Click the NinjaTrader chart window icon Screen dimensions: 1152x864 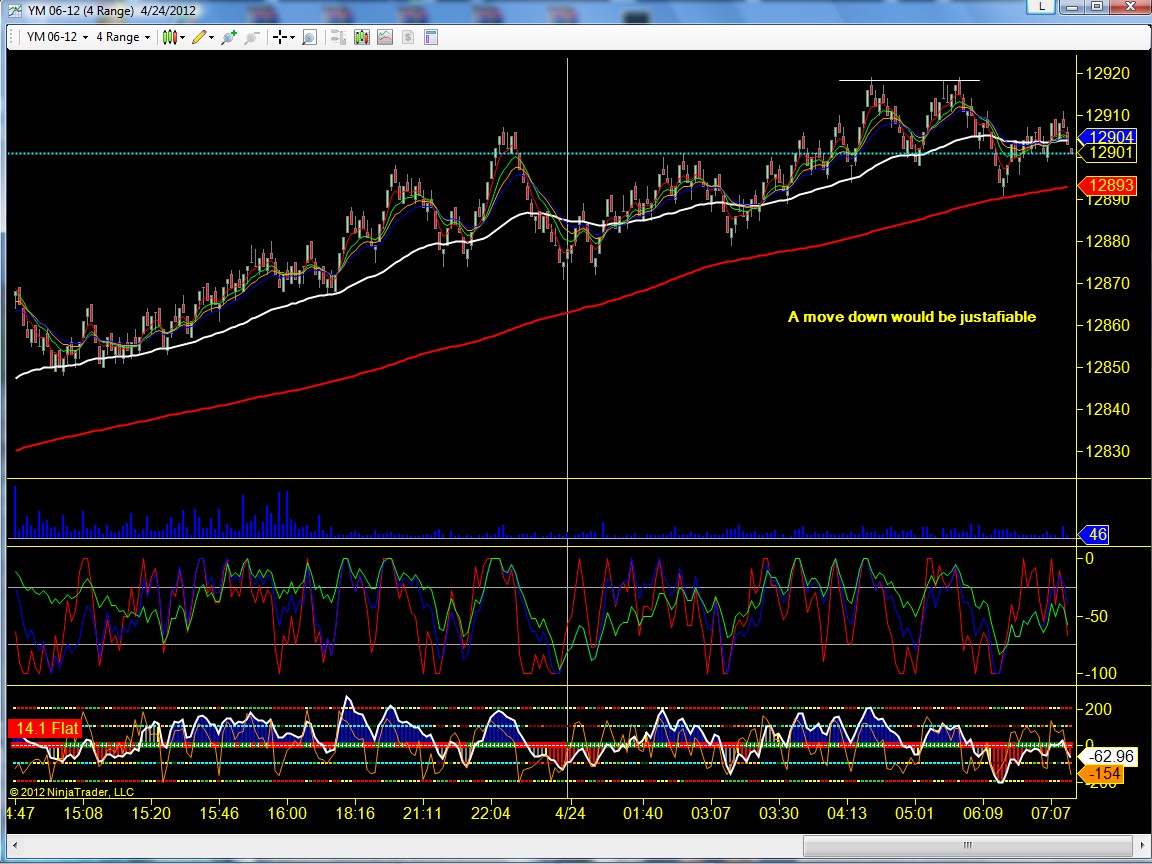click(x=15, y=10)
